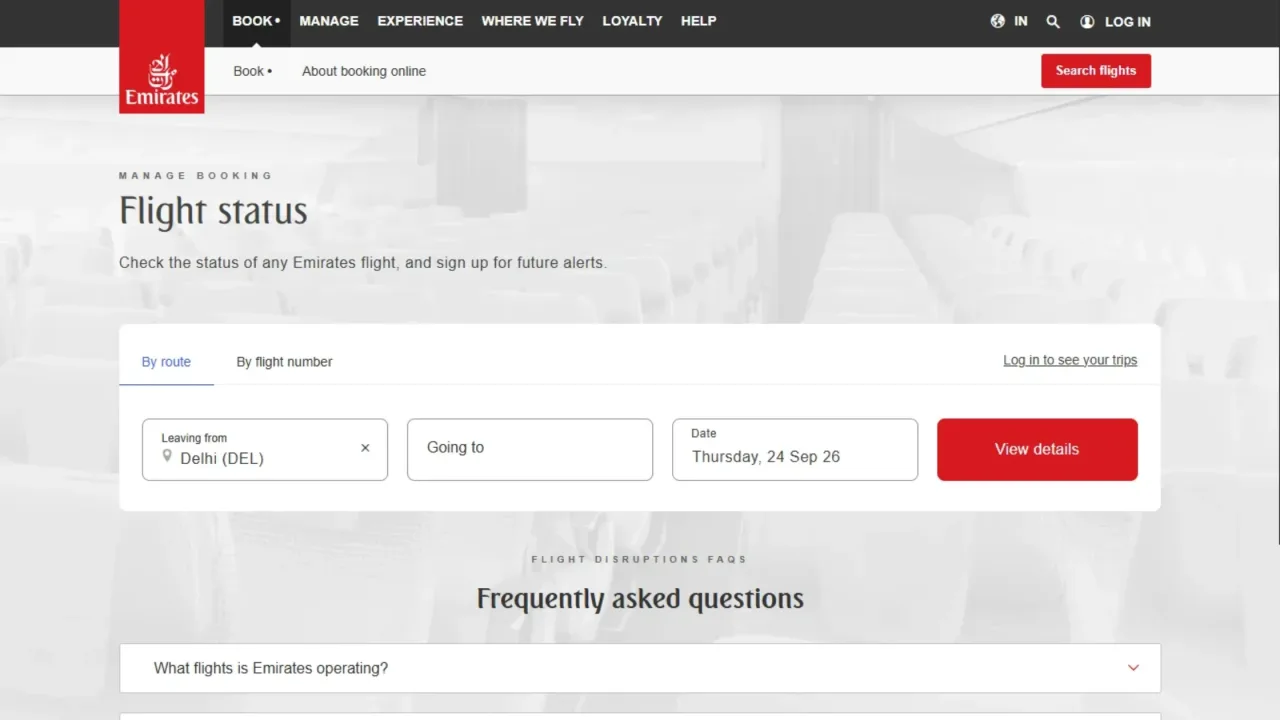Open the MANAGE menu

(x=329, y=21)
